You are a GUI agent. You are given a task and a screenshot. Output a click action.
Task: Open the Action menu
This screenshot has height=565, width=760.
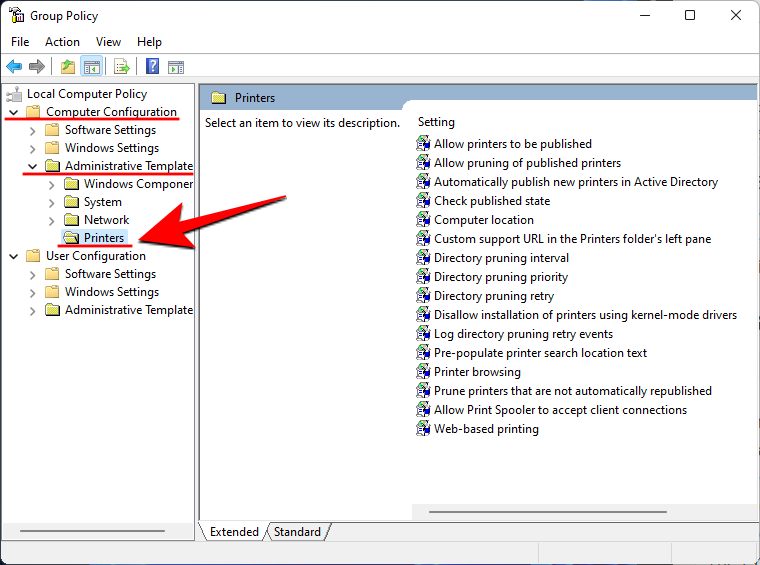click(x=62, y=42)
